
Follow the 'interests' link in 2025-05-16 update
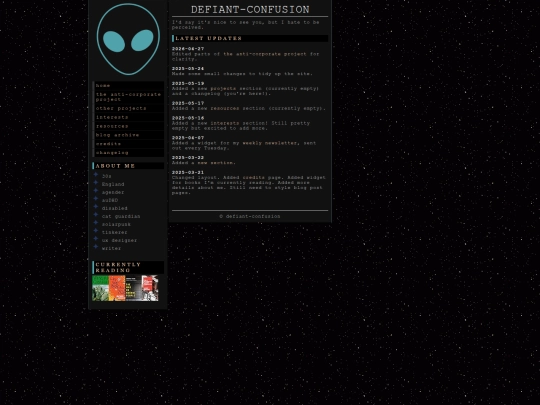(225, 123)
